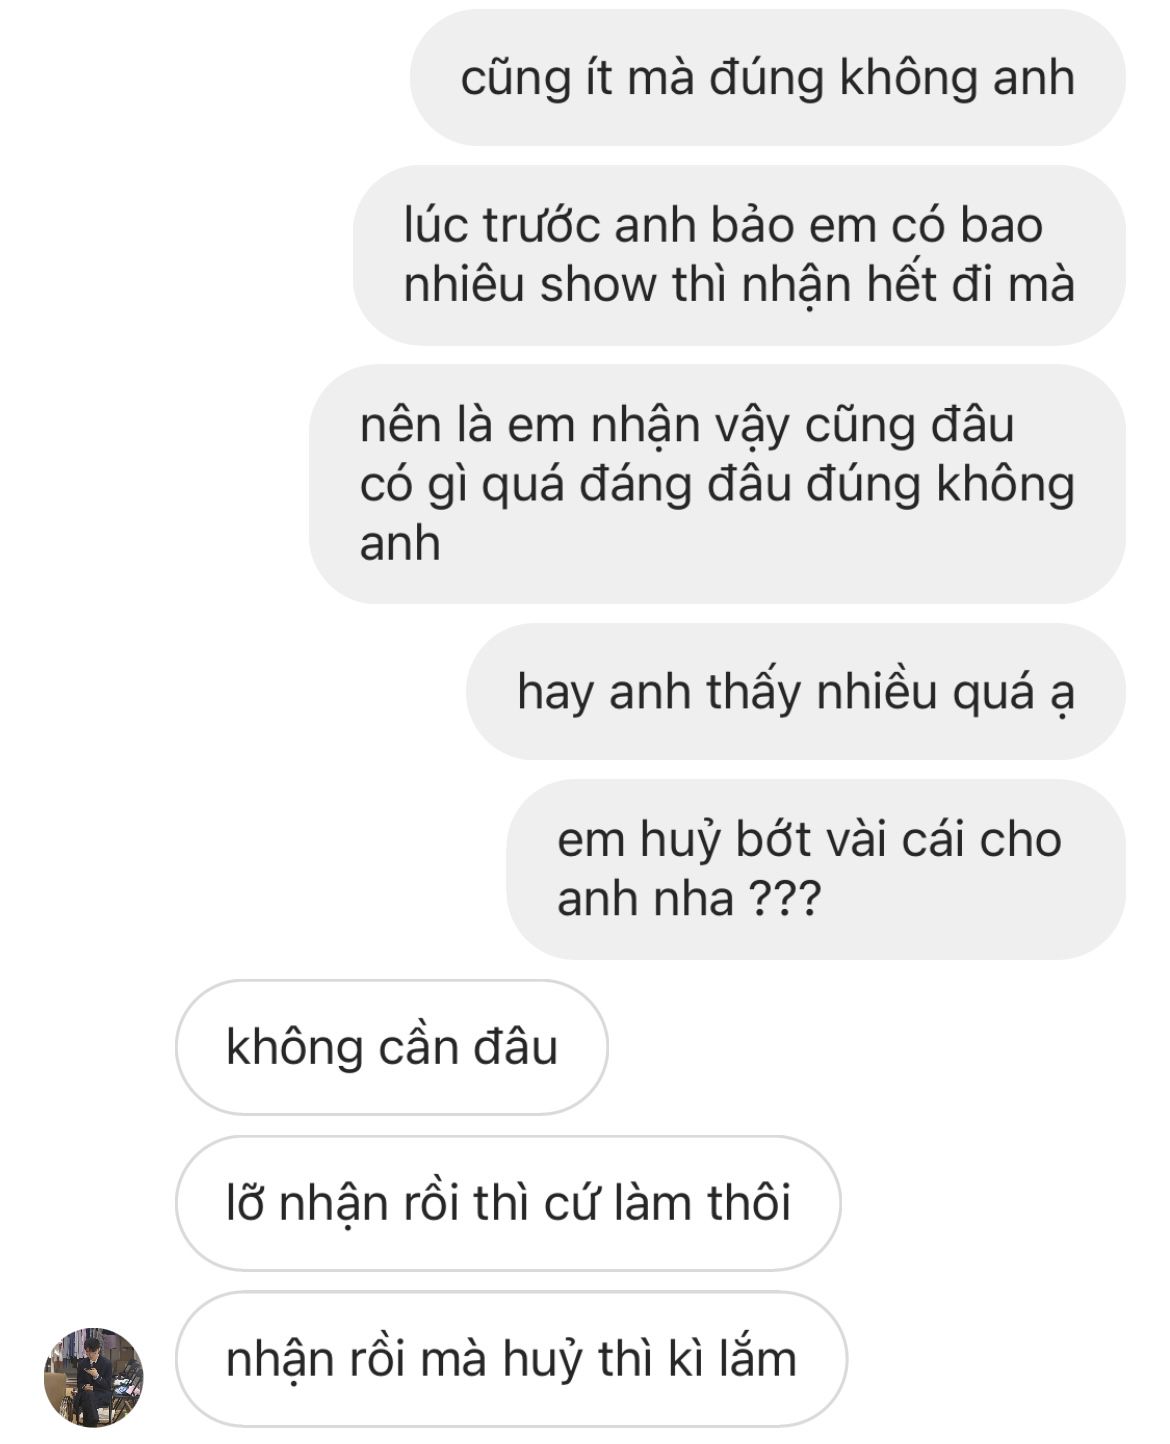Image resolution: width=1170 pixels, height=1444 pixels.
Task: Open the sender's profile picture avatar
Action: click(x=93, y=1376)
